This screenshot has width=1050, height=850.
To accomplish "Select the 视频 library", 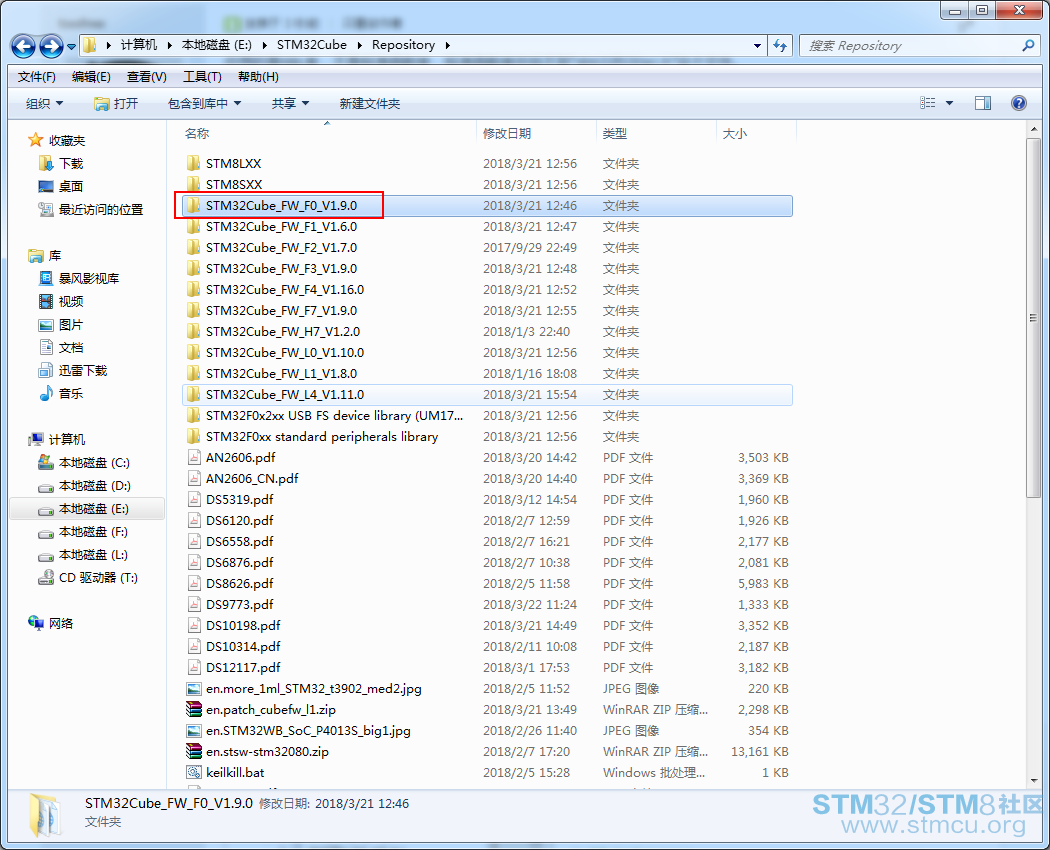I will [x=71, y=301].
